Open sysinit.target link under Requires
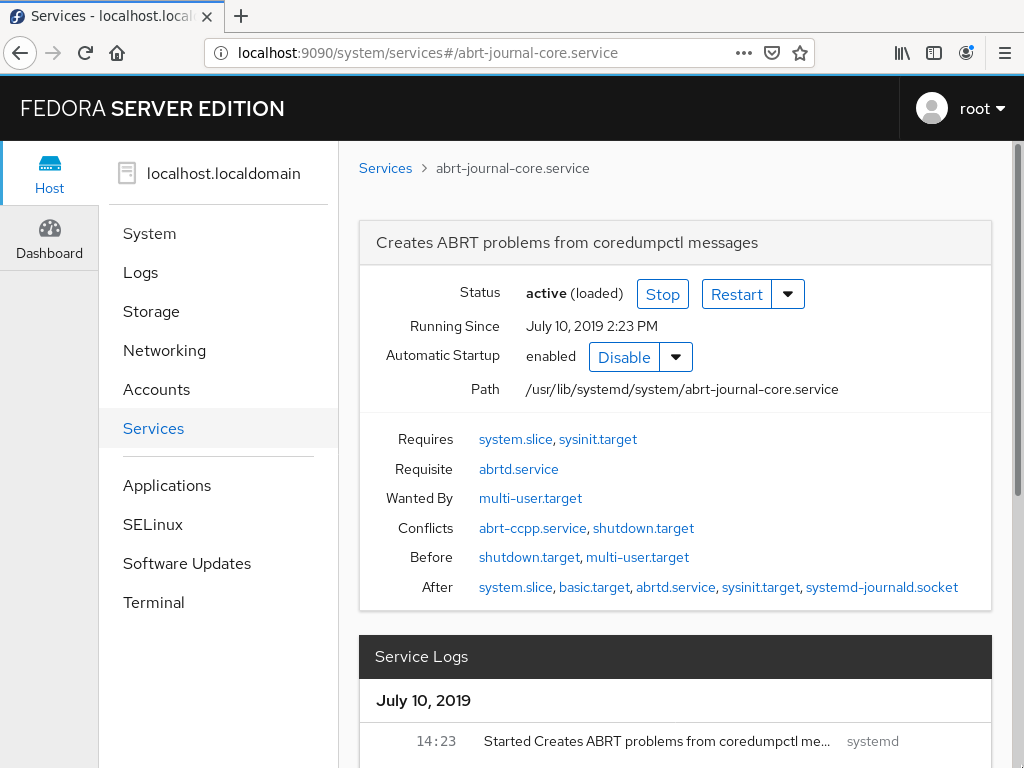The image size is (1024, 768). (x=598, y=440)
